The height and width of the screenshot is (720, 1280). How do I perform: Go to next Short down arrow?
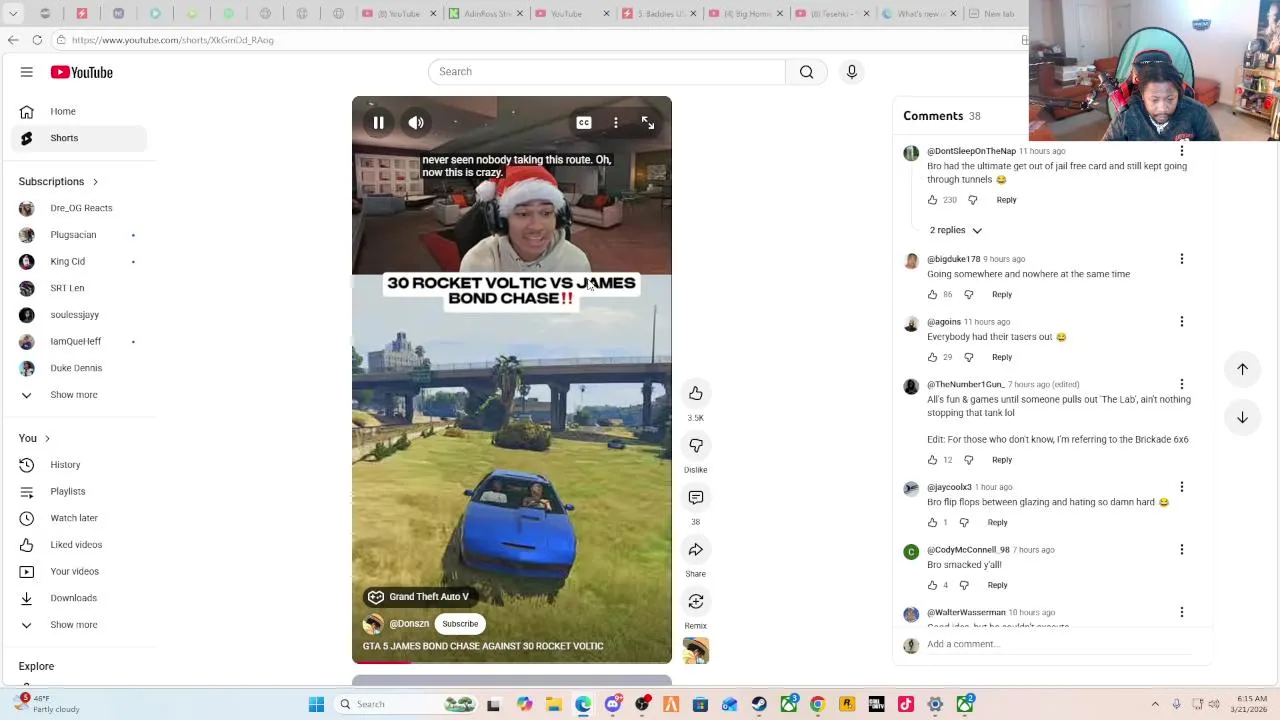click(x=1242, y=417)
